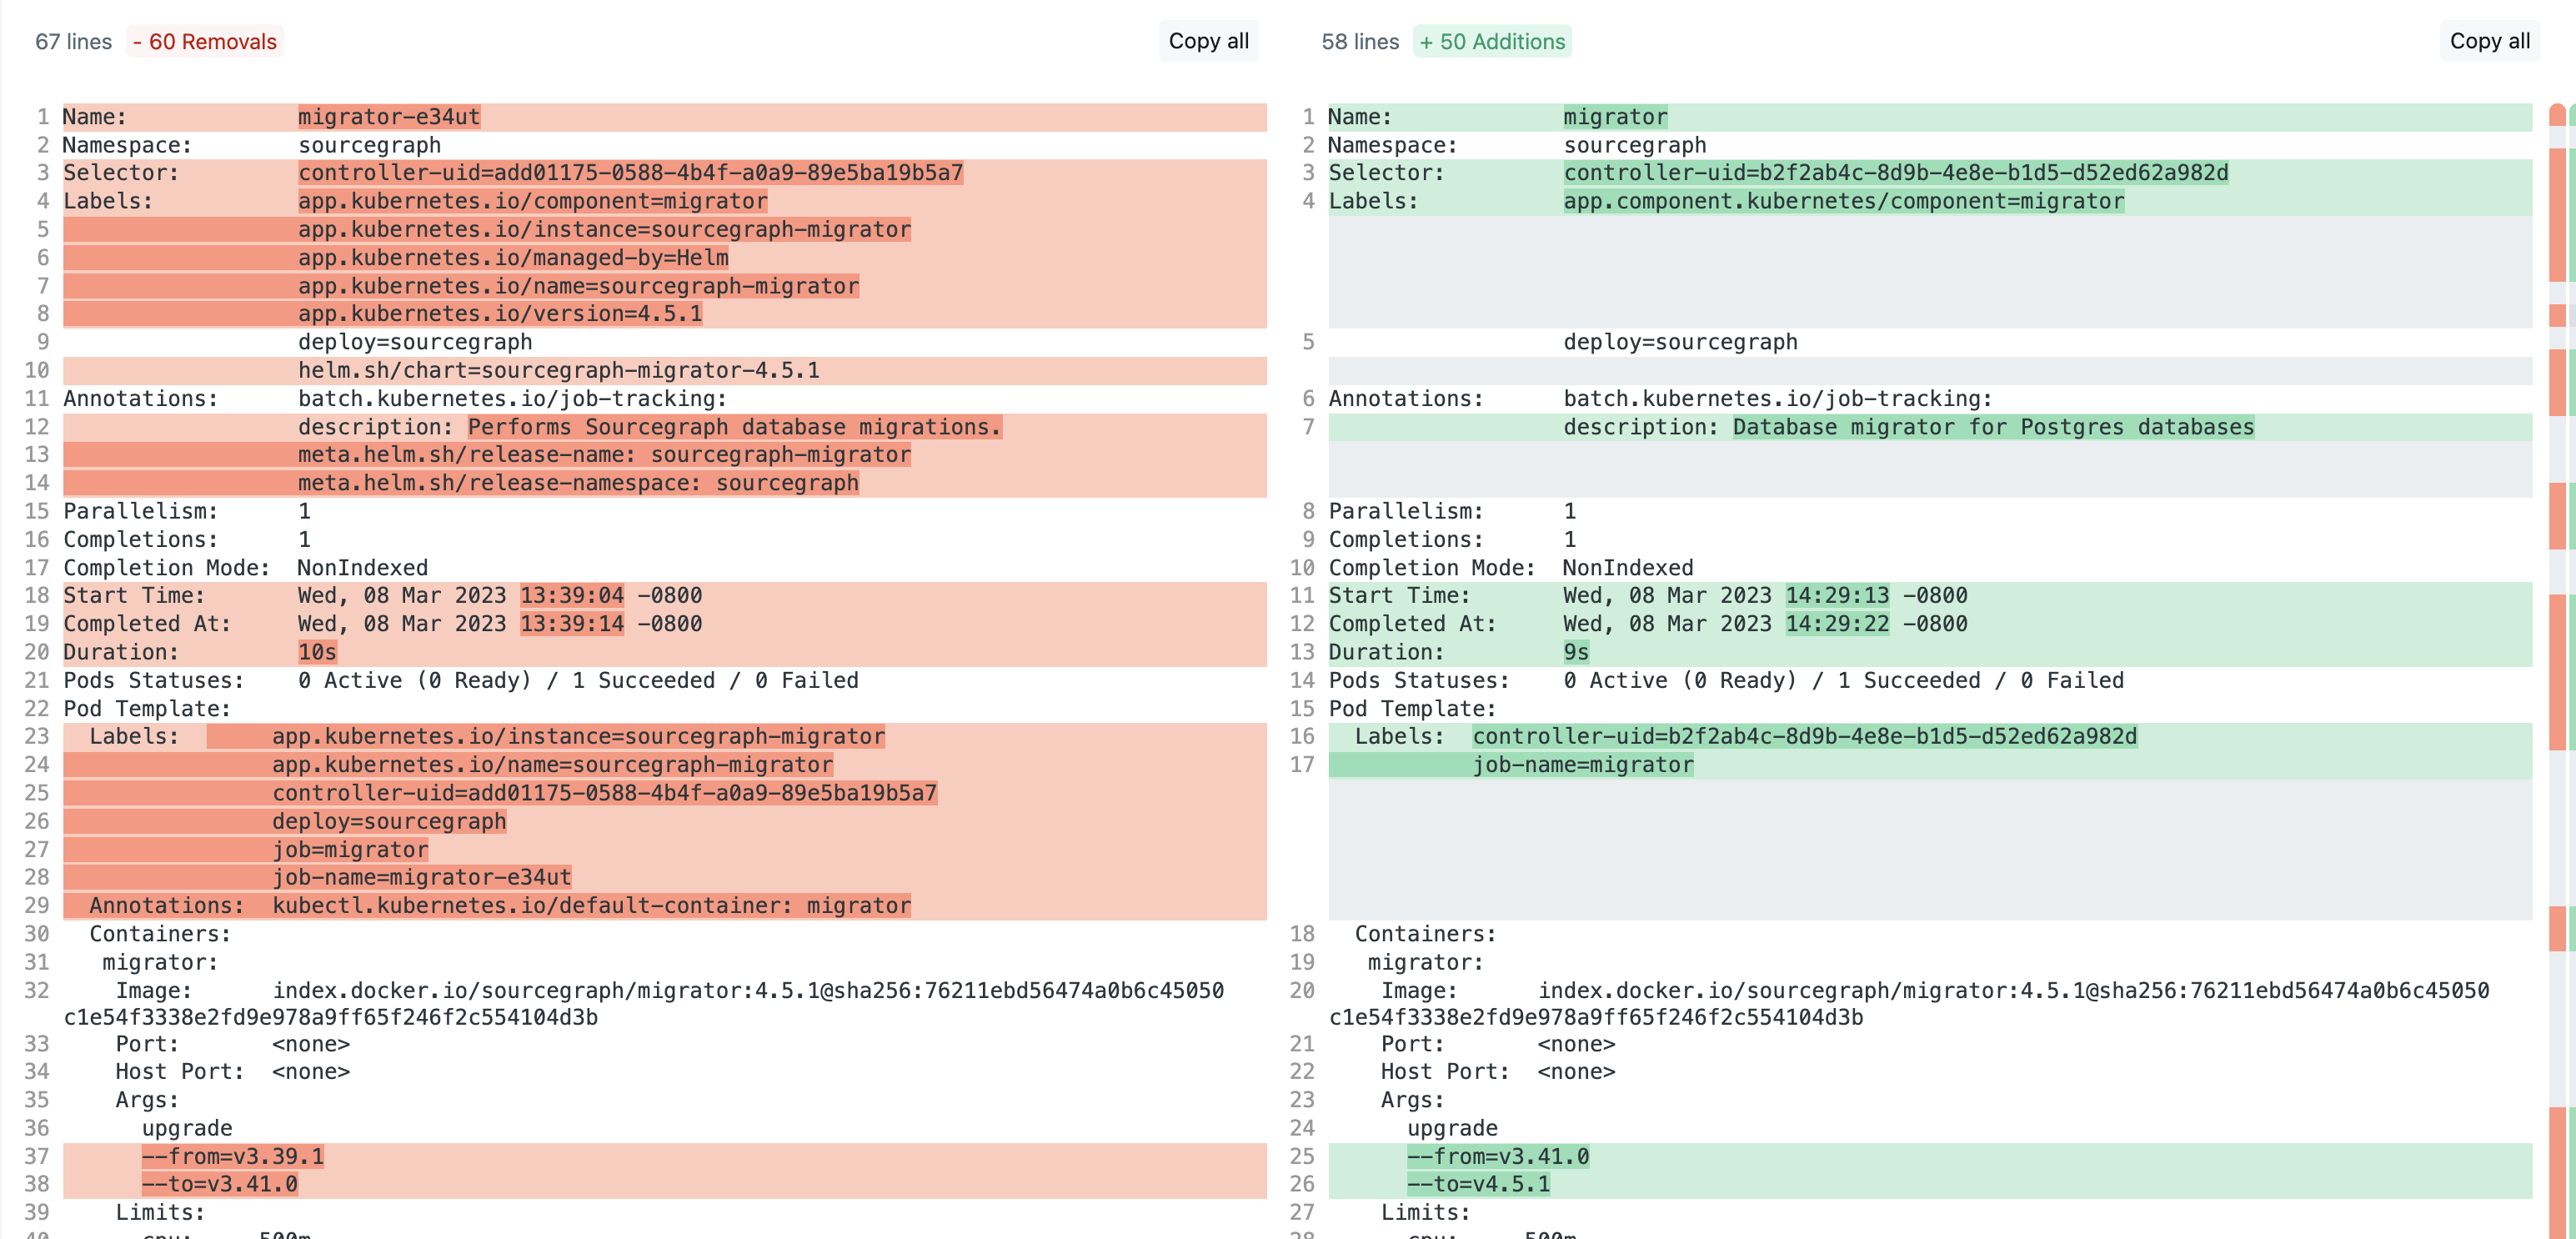Click the right pane Copy all button
This screenshot has width=2576, height=1239.
click(x=2489, y=41)
